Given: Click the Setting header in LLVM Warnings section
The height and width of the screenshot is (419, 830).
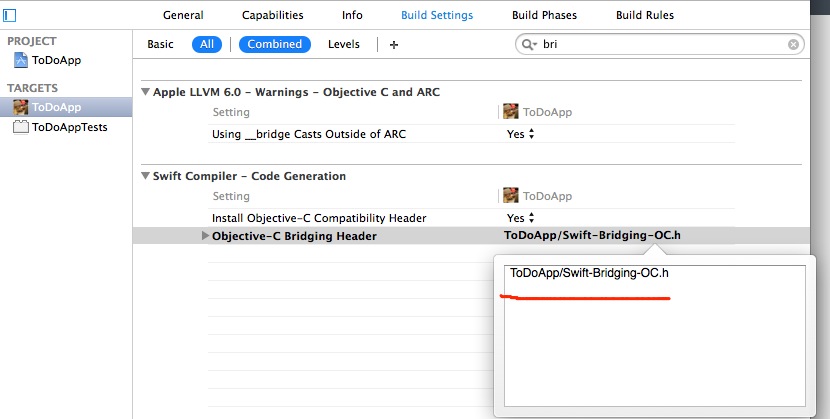Looking at the screenshot, I should click(231, 112).
